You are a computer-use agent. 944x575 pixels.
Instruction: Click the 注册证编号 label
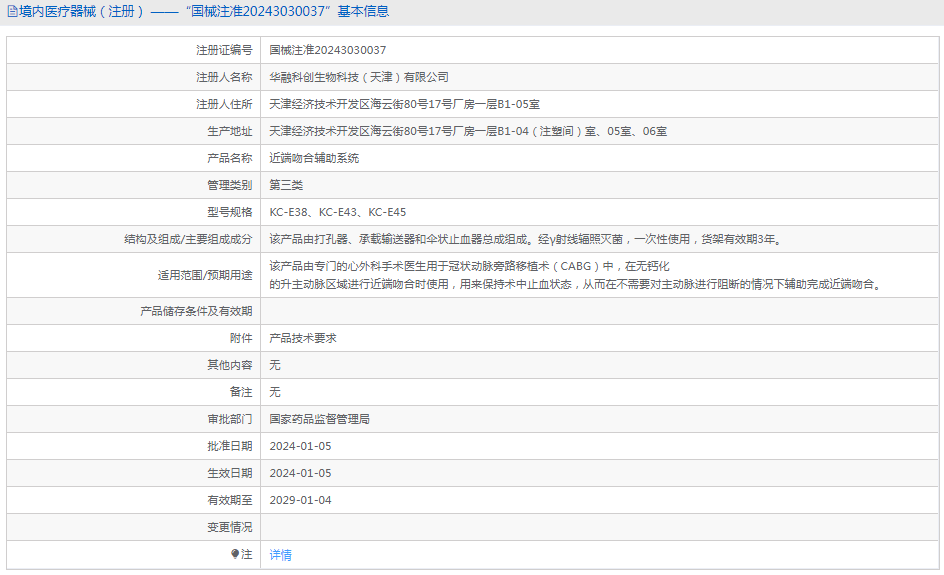tap(224, 50)
